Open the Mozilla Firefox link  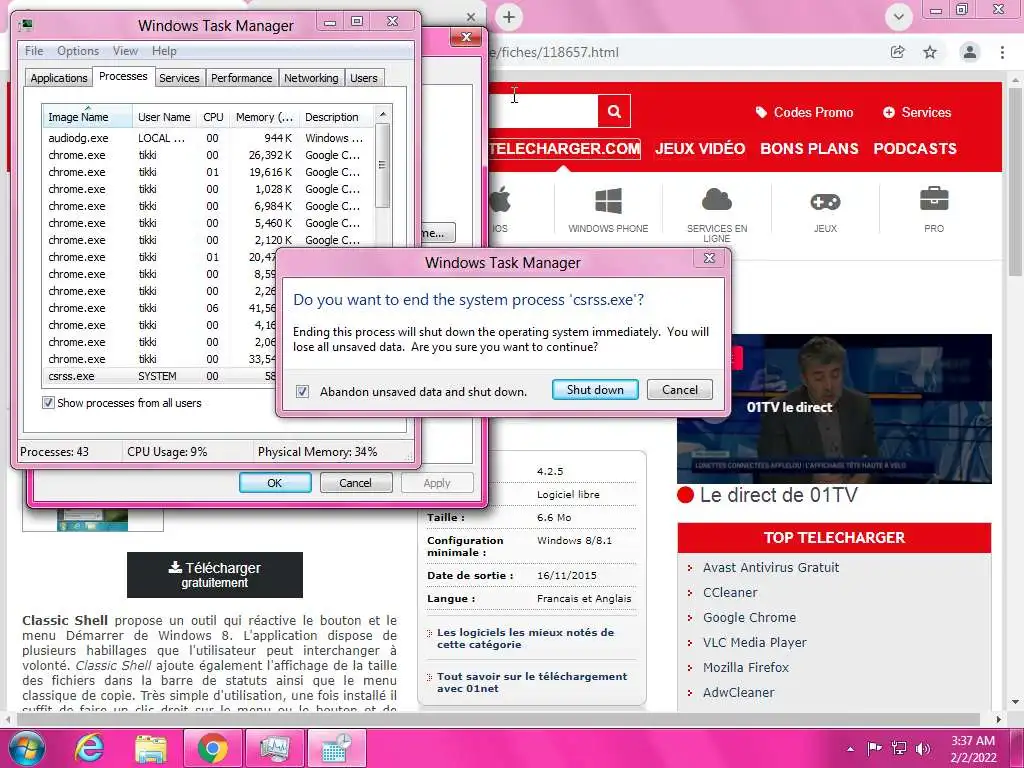pos(746,667)
